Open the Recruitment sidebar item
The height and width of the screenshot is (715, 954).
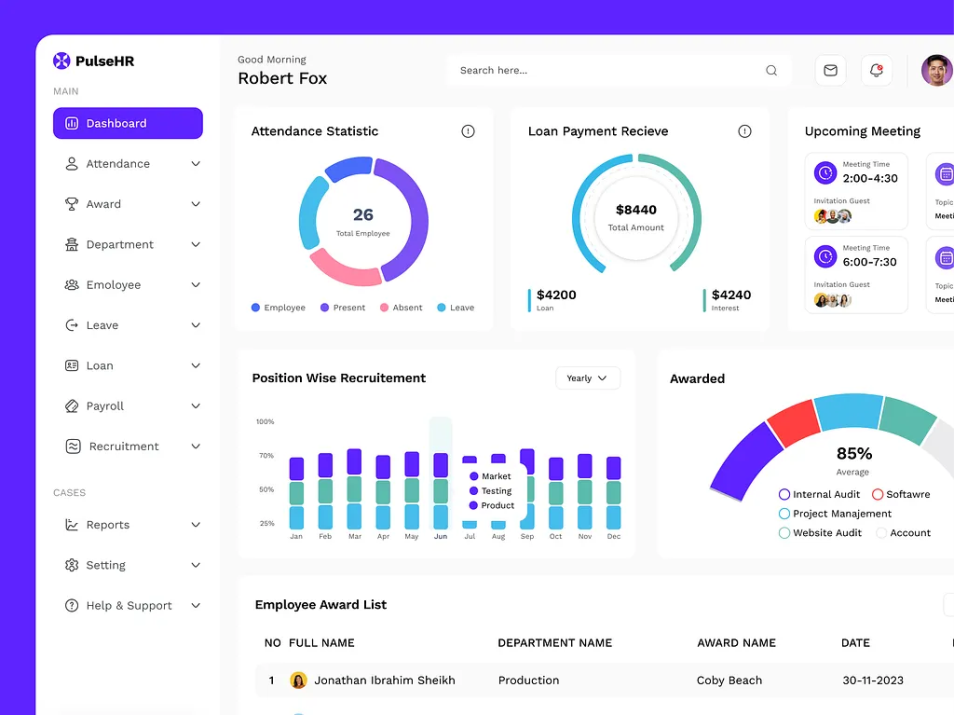(x=128, y=447)
